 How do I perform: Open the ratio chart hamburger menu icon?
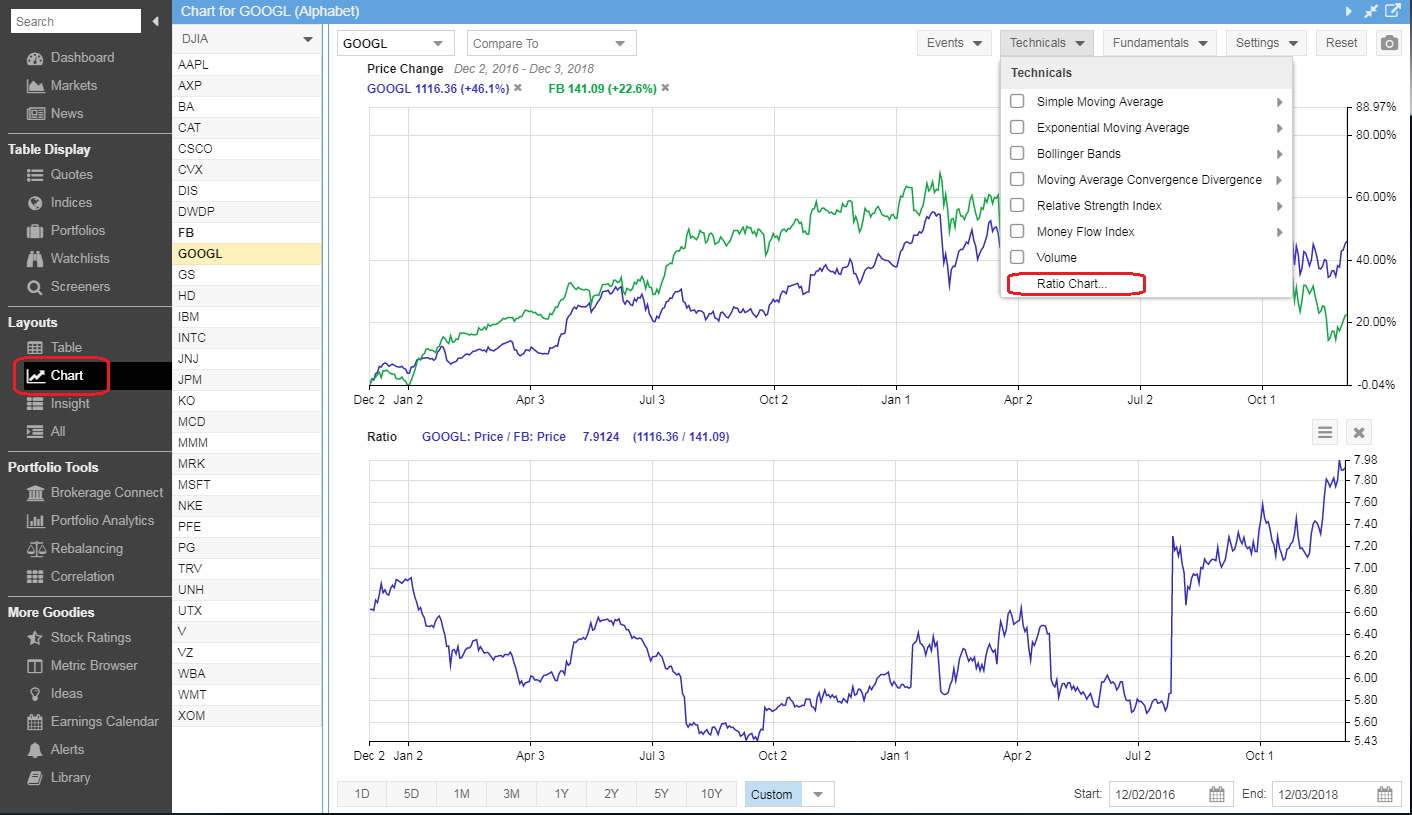coord(1325,433)
